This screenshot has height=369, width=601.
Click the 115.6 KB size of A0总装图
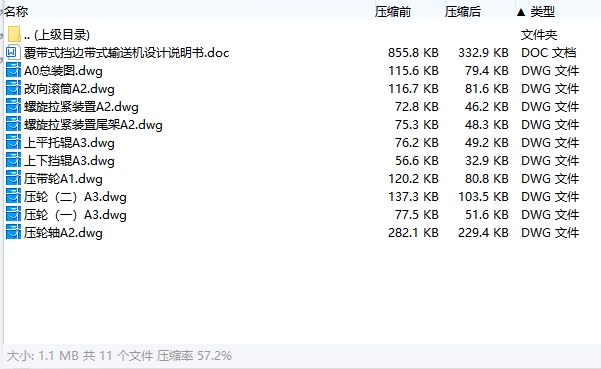(413, 71)
